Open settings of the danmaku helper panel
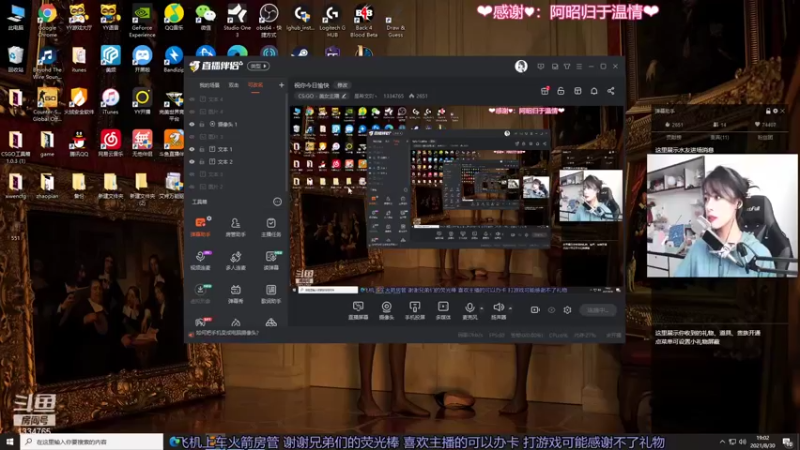Image resolution: width=800 pixels, height=450 pixels. [776, 111]
